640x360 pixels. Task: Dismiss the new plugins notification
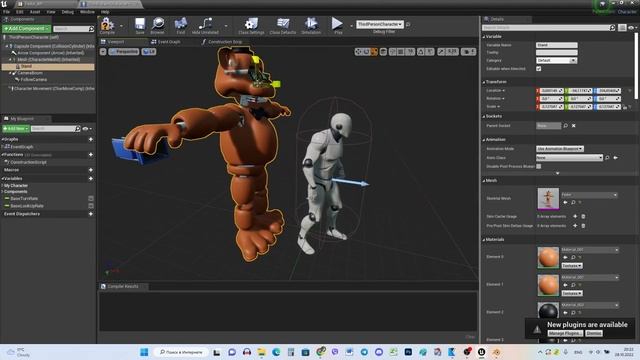click(594, 333)
